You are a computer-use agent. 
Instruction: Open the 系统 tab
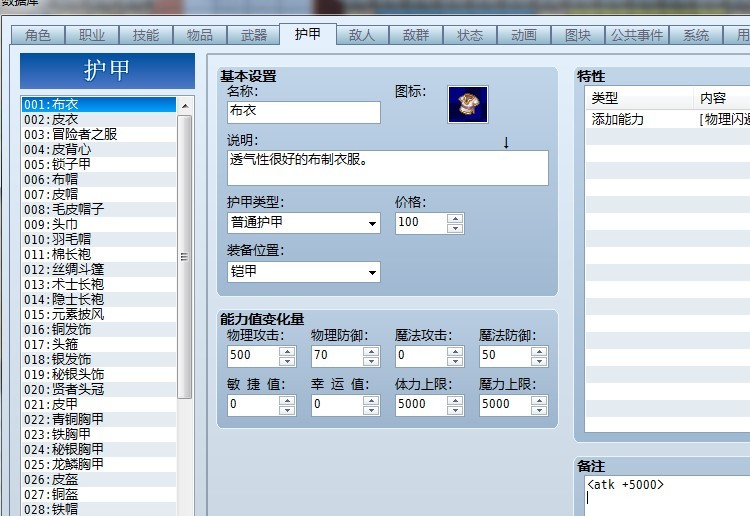coord(696,35)
